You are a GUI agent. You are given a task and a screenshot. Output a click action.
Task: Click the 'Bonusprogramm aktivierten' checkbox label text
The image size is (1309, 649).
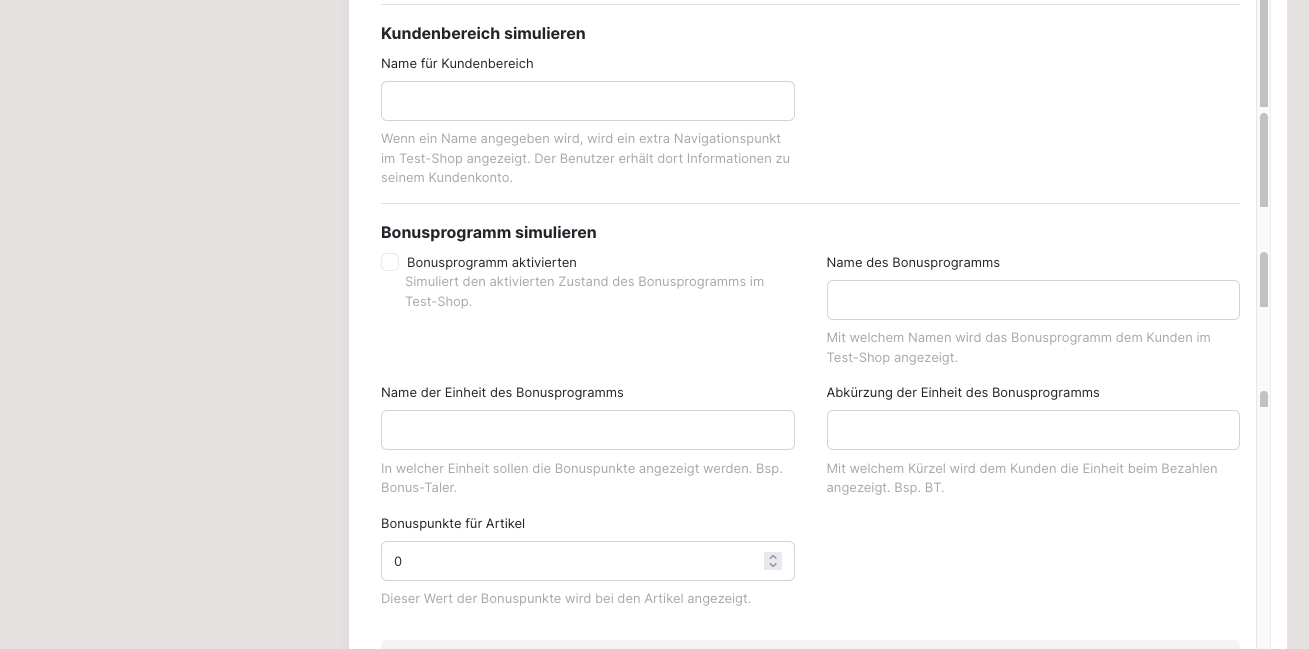[x=491, y=262]
